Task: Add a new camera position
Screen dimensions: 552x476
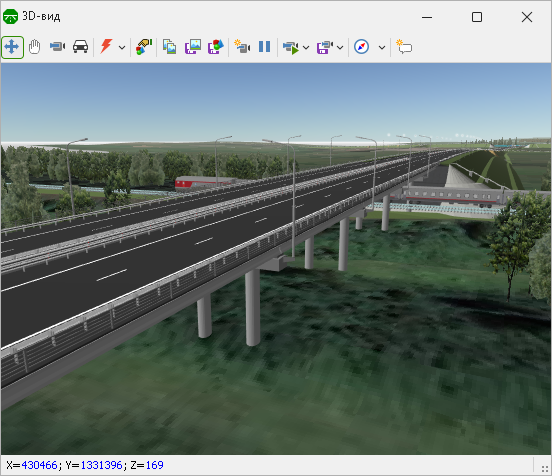Action: 242,46
